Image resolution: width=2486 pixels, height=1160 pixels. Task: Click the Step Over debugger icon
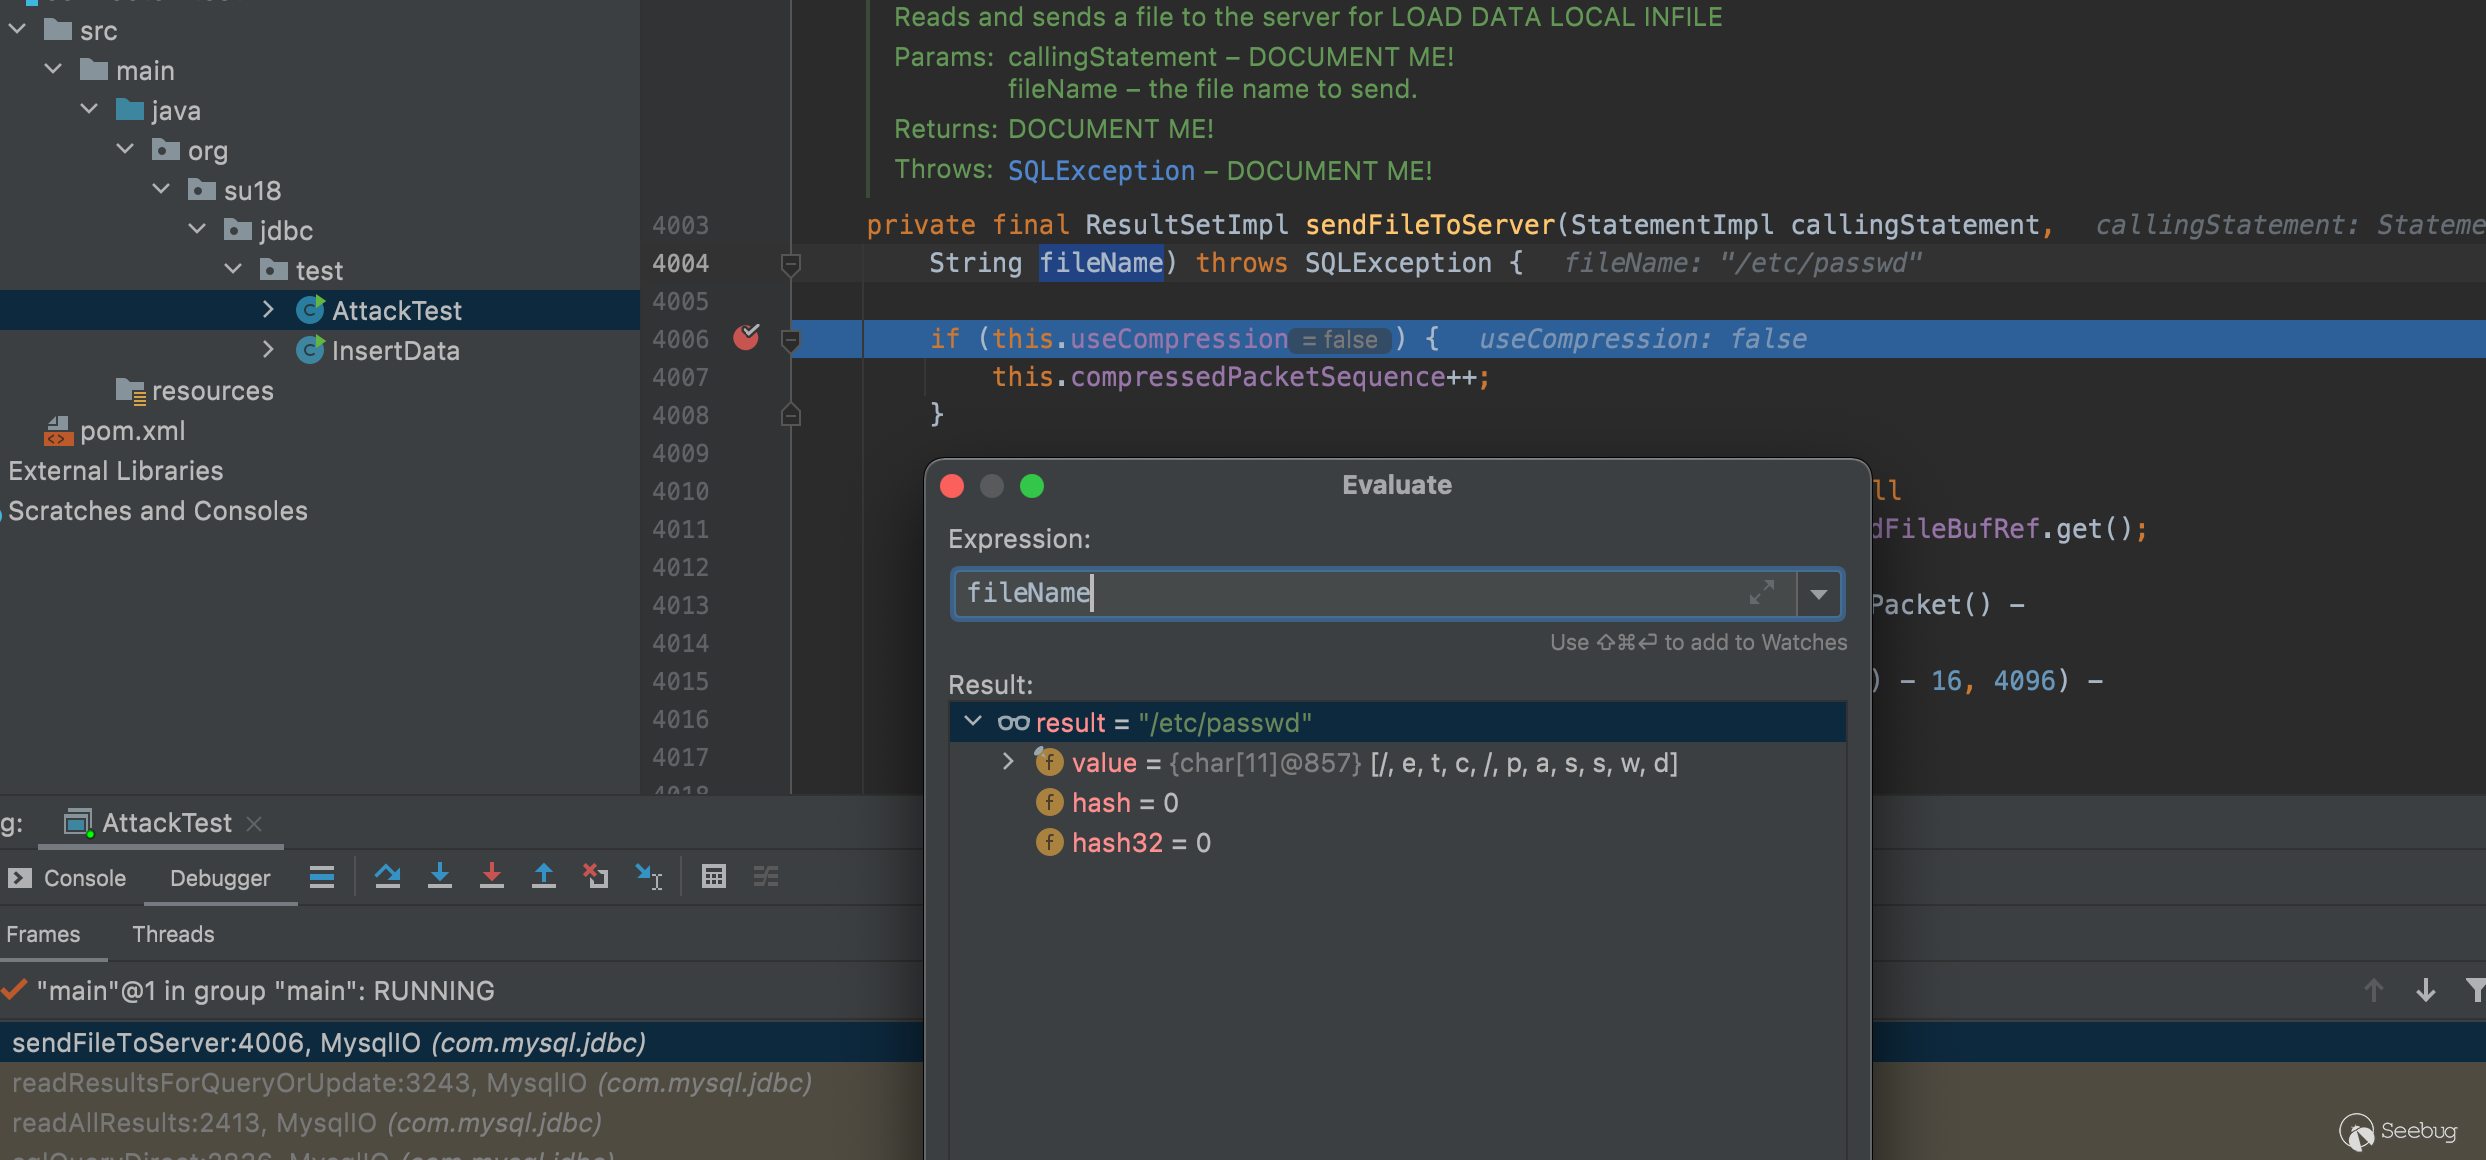tap(387, 877)
